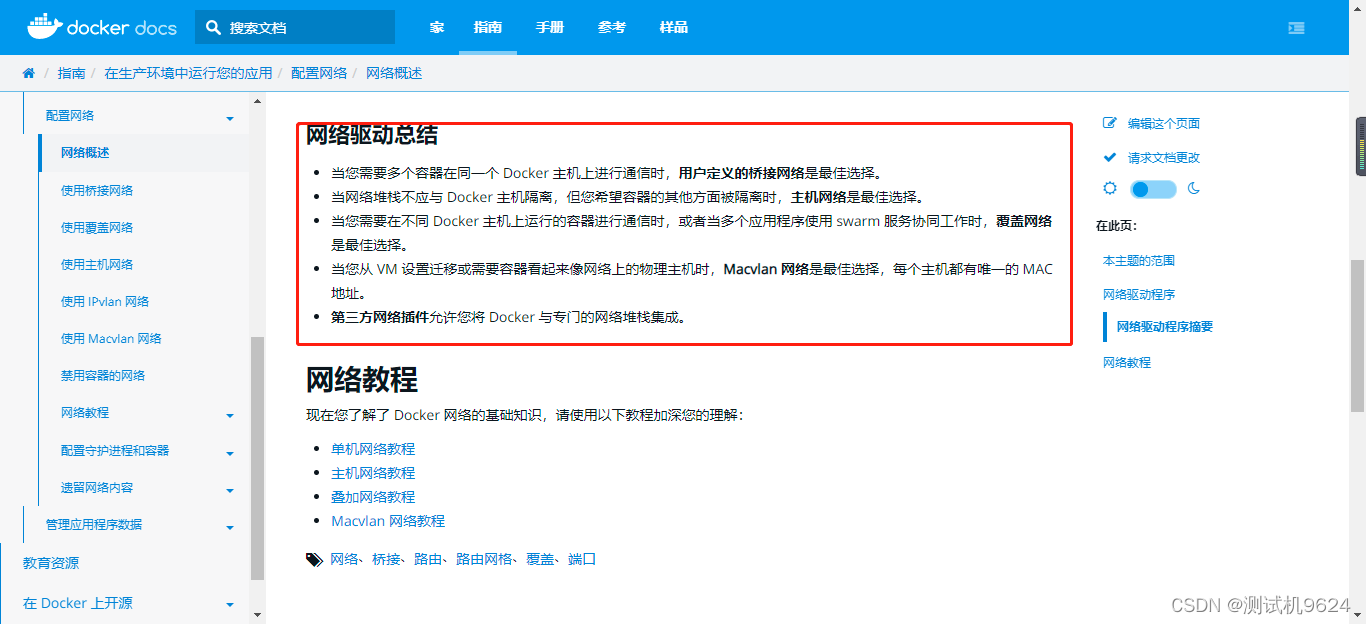Click 网络概述 in the breadcrumb
Image resolution: width=1366 pixels, height=624 pixels.
(x=394, y=73)
